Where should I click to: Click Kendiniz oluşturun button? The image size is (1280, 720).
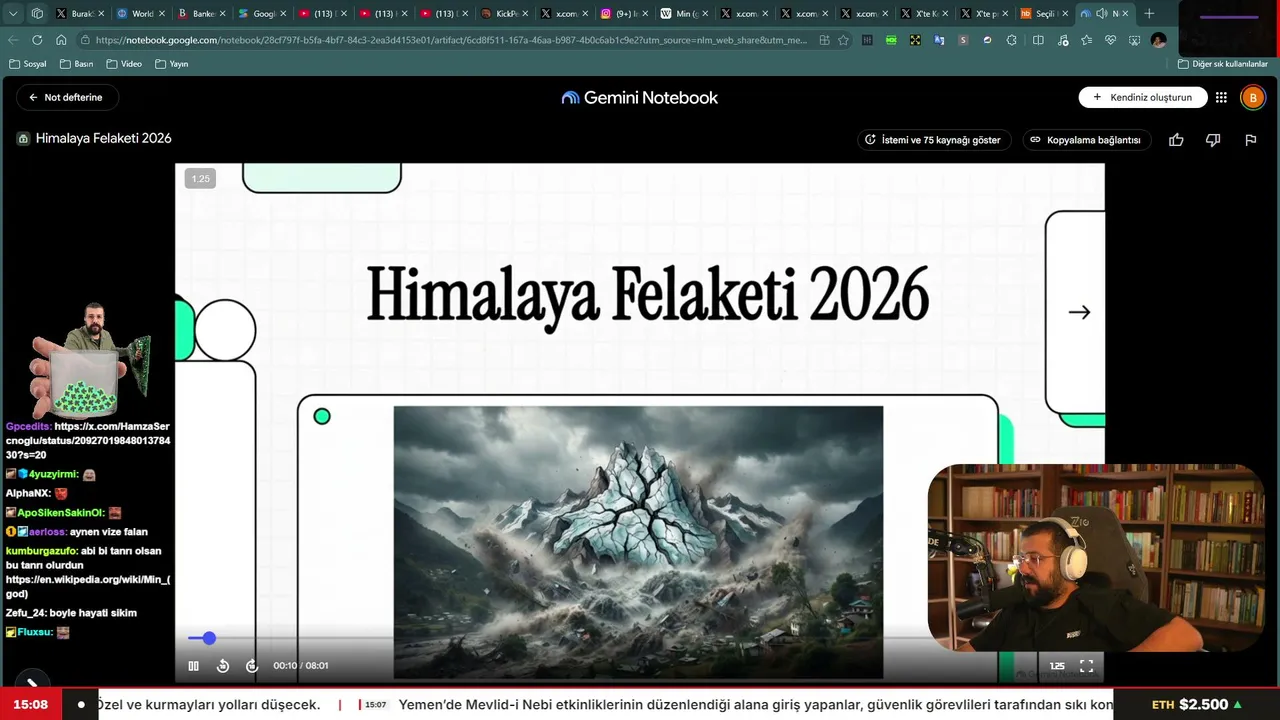[x=1142, y=97]
